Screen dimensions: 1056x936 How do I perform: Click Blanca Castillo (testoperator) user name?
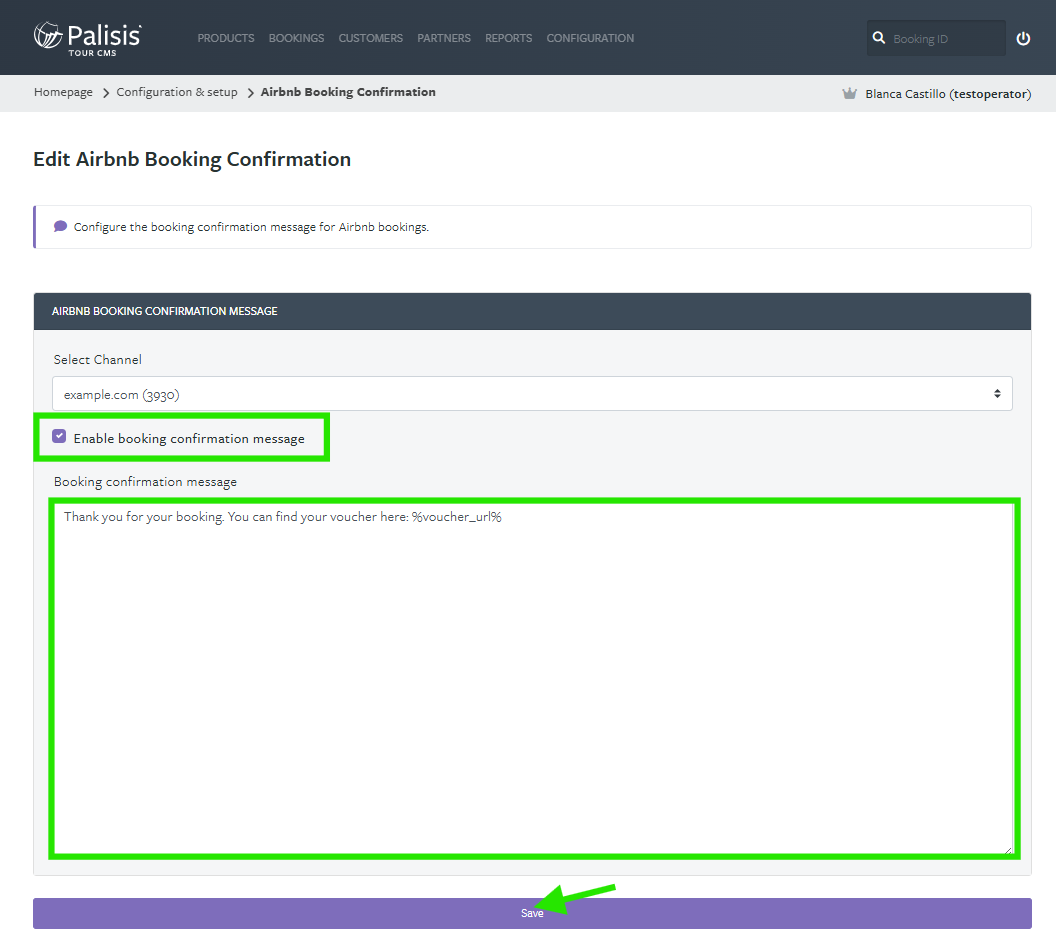point(948,94)
